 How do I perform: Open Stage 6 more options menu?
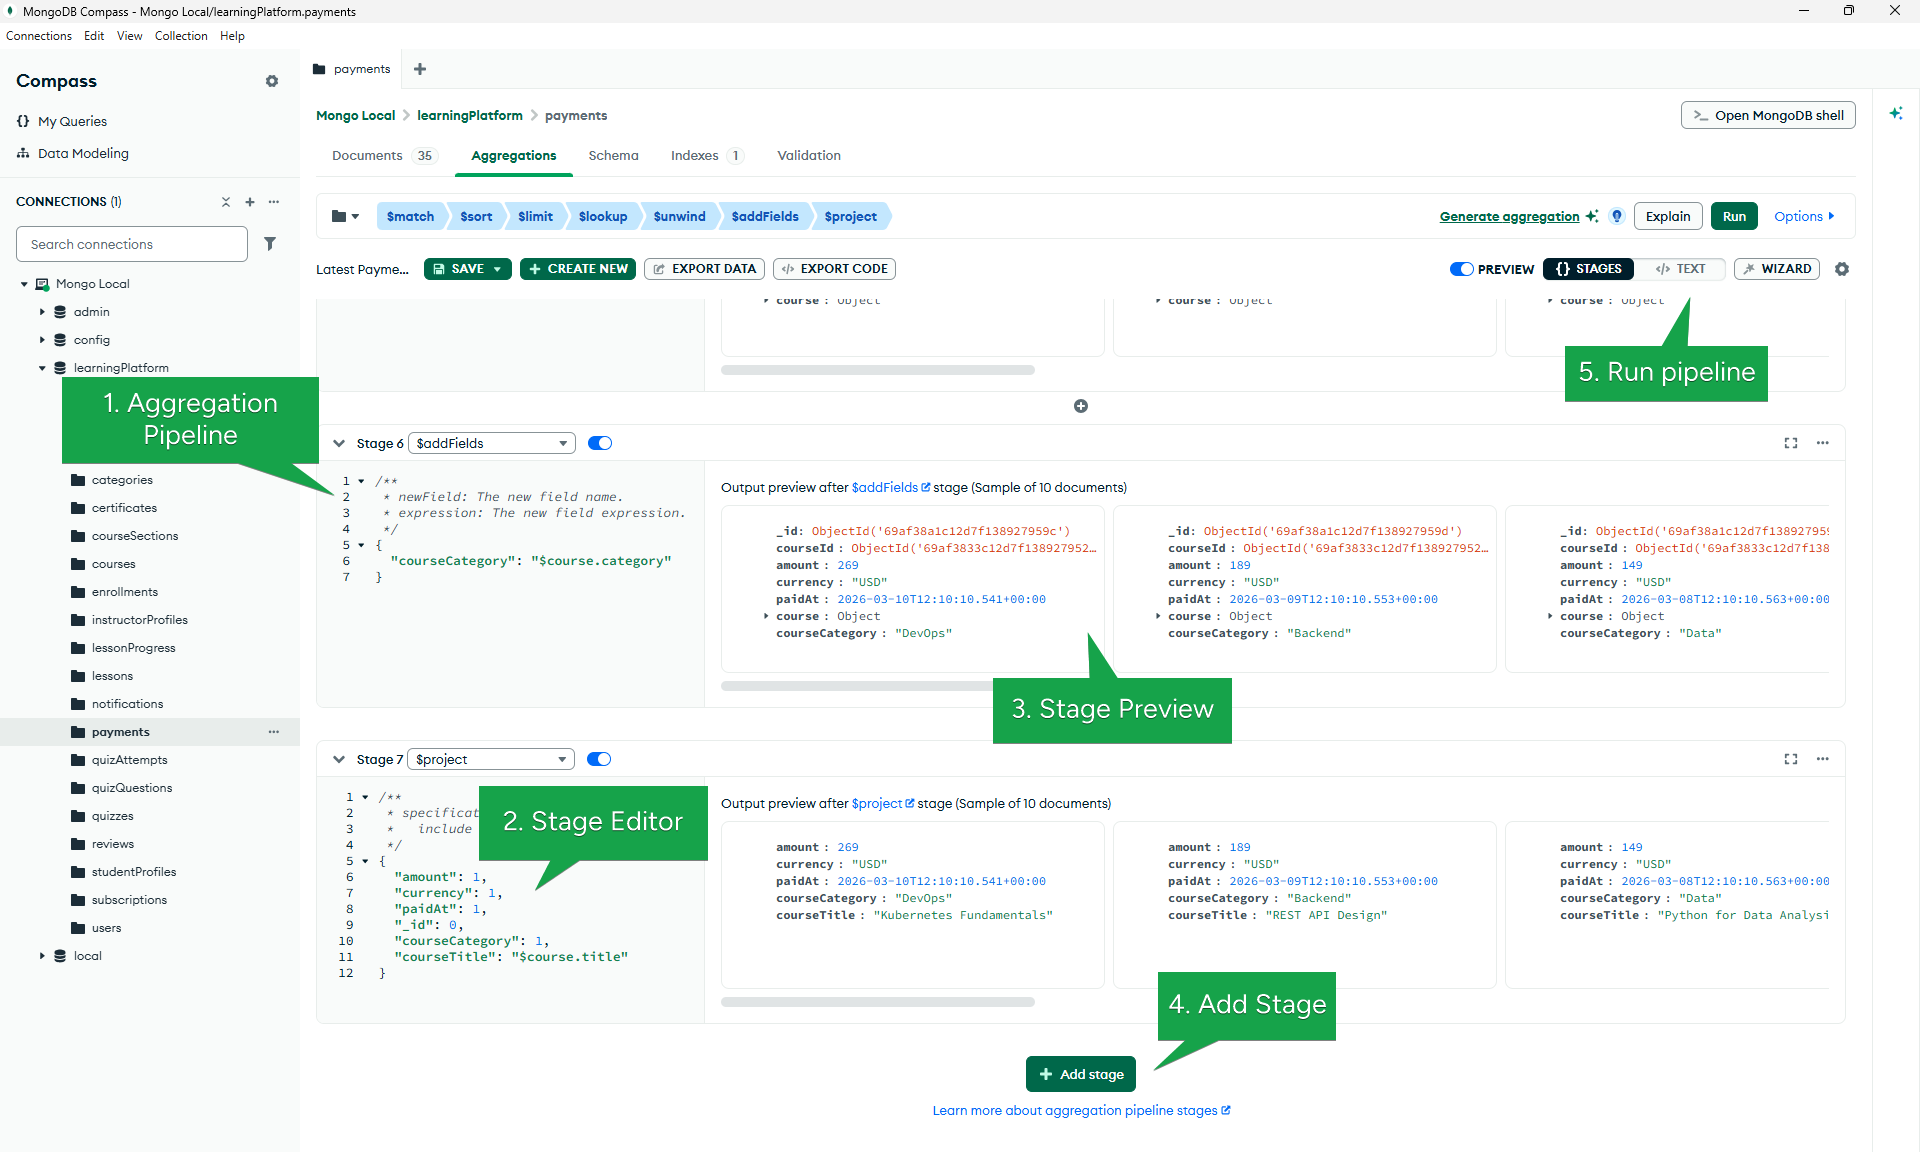1823,443
